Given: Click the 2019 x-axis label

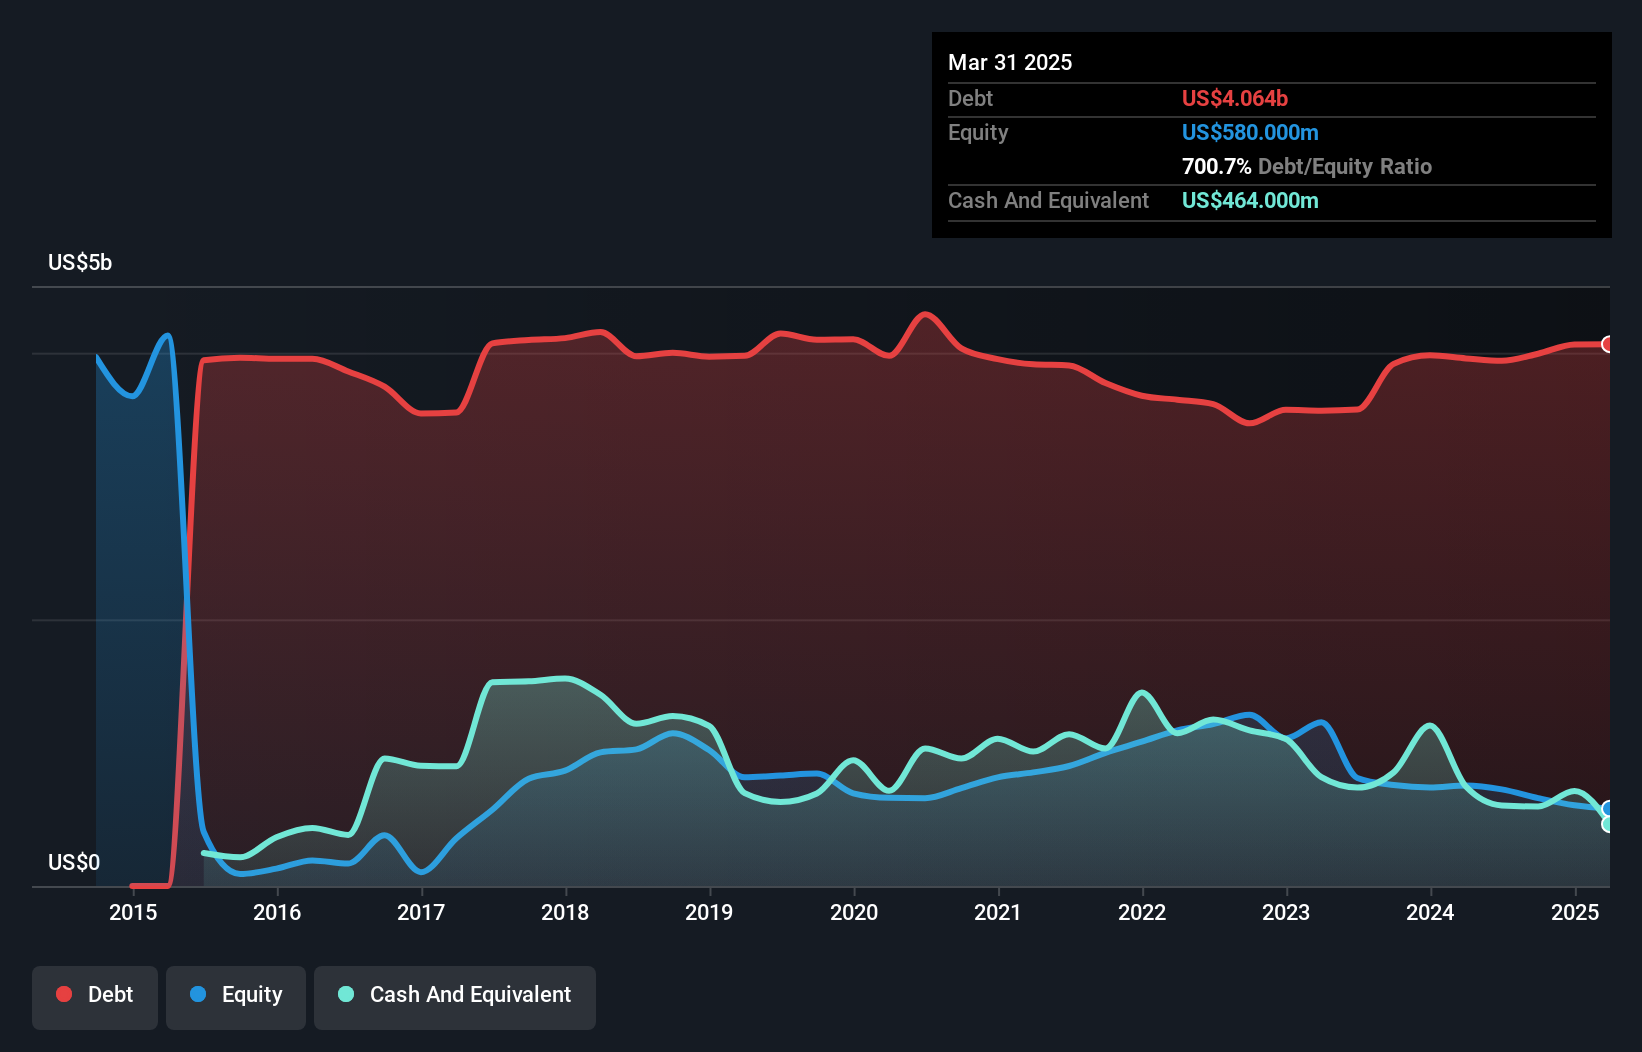Looking at the screenshot, I should tap(709, 912).
